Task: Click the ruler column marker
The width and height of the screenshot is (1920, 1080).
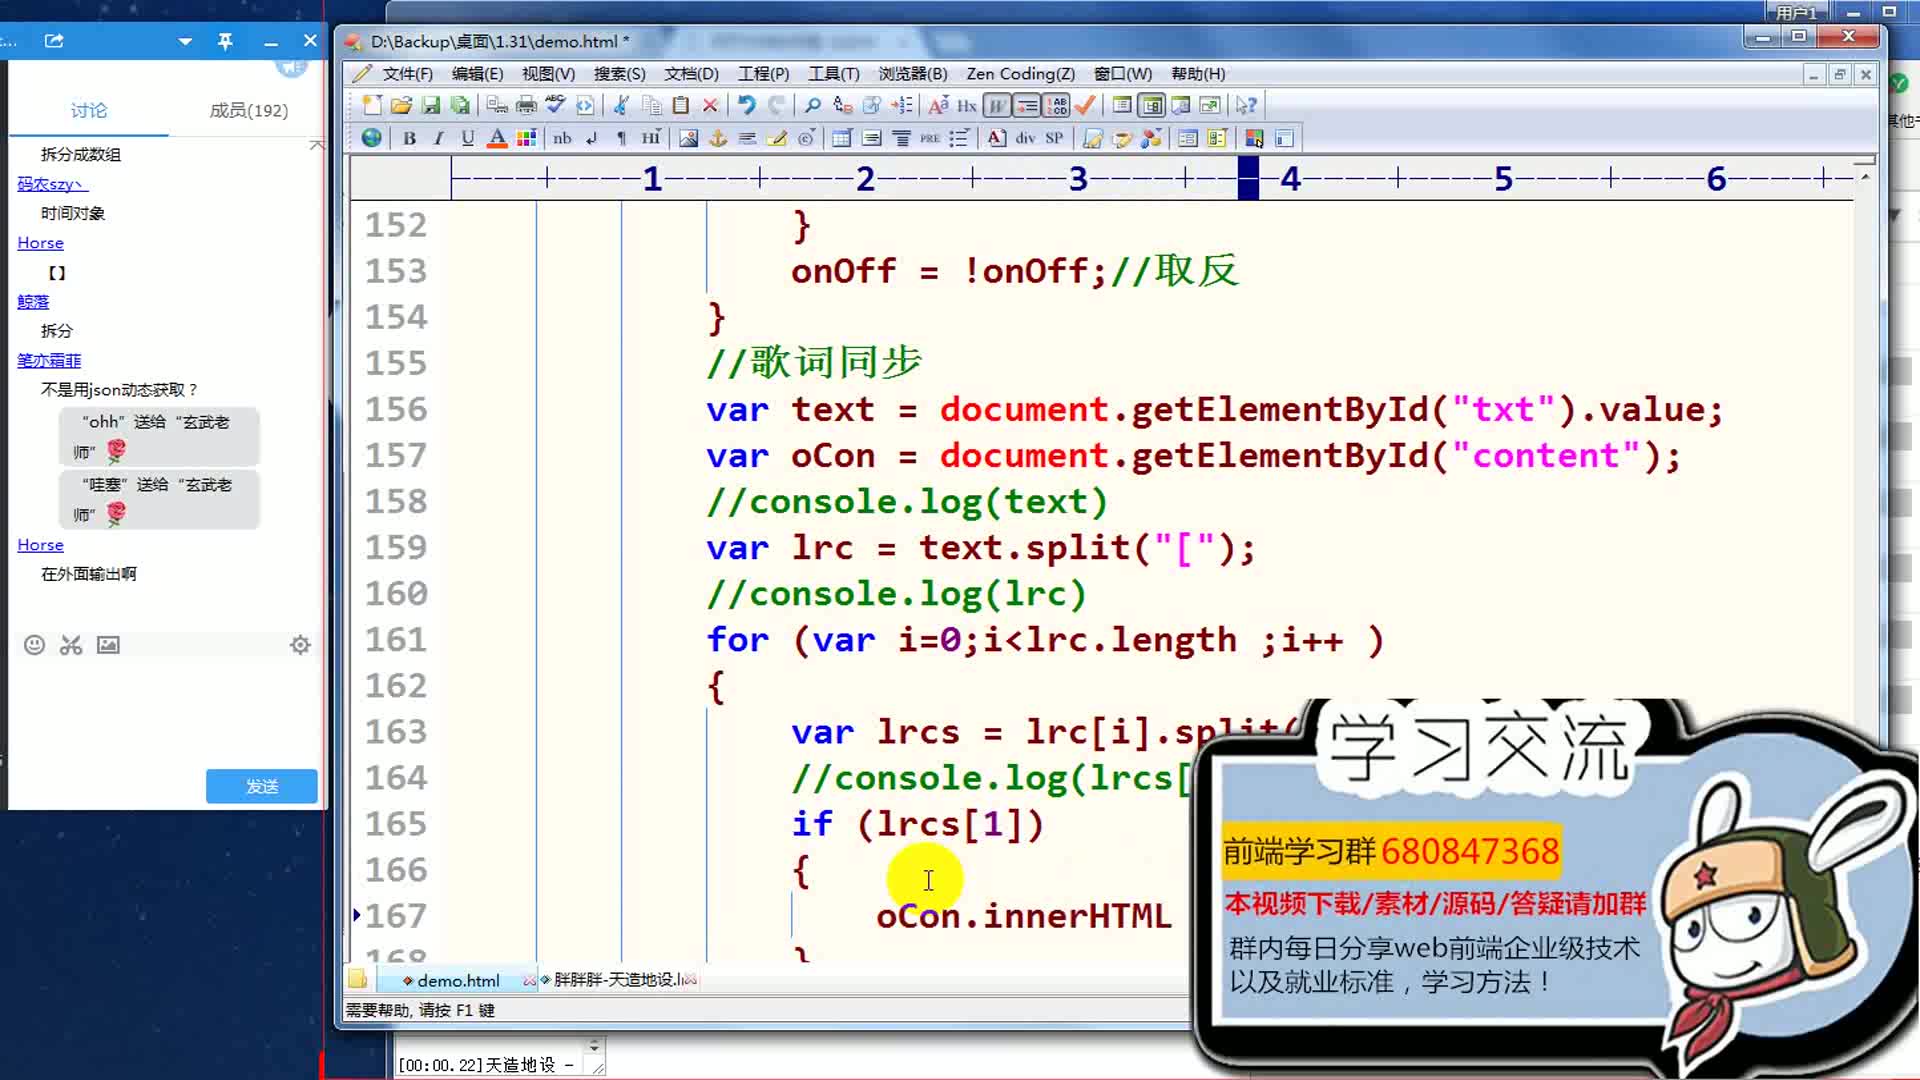Action: (x=1248, y=178)
